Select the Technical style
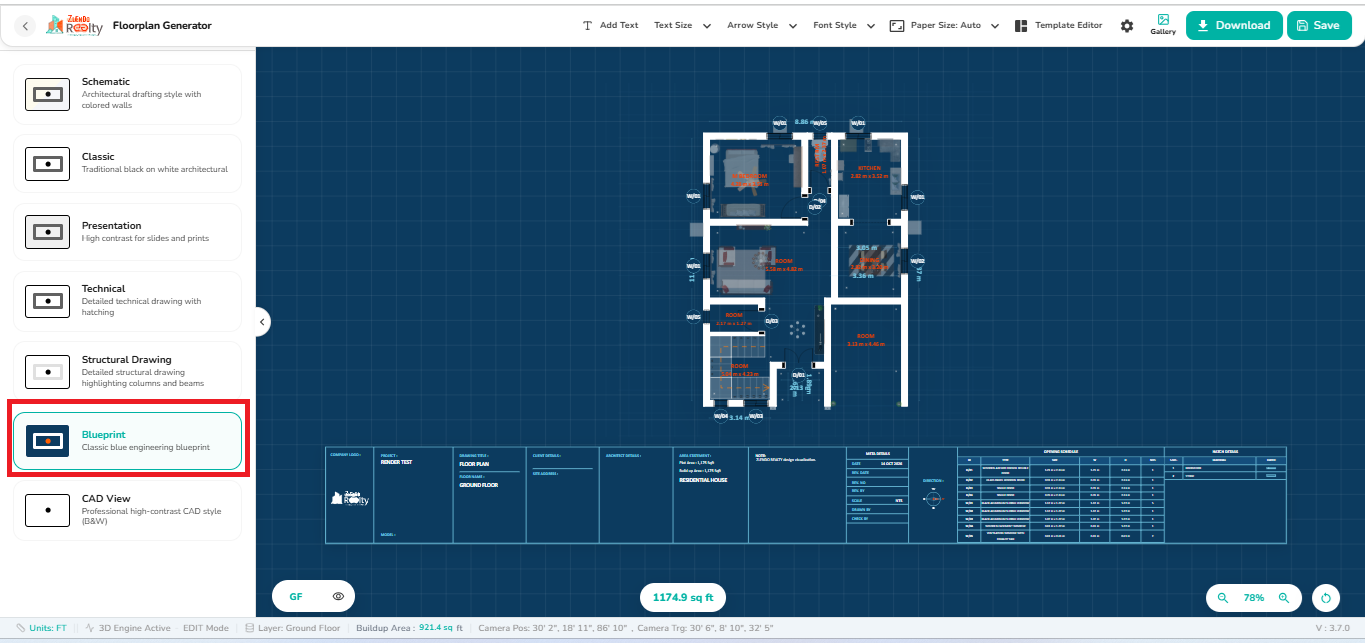 point(128,300)
